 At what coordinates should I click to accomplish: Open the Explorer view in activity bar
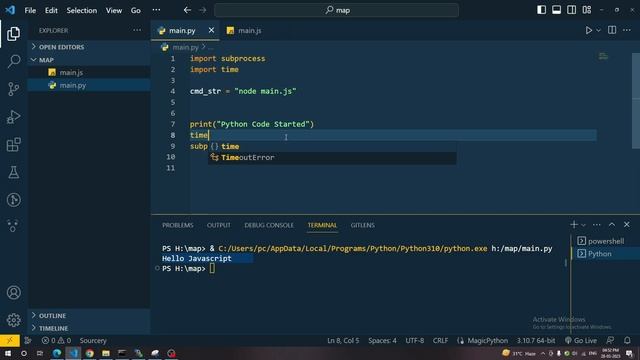pyautogui.click(x=13, y=33)
